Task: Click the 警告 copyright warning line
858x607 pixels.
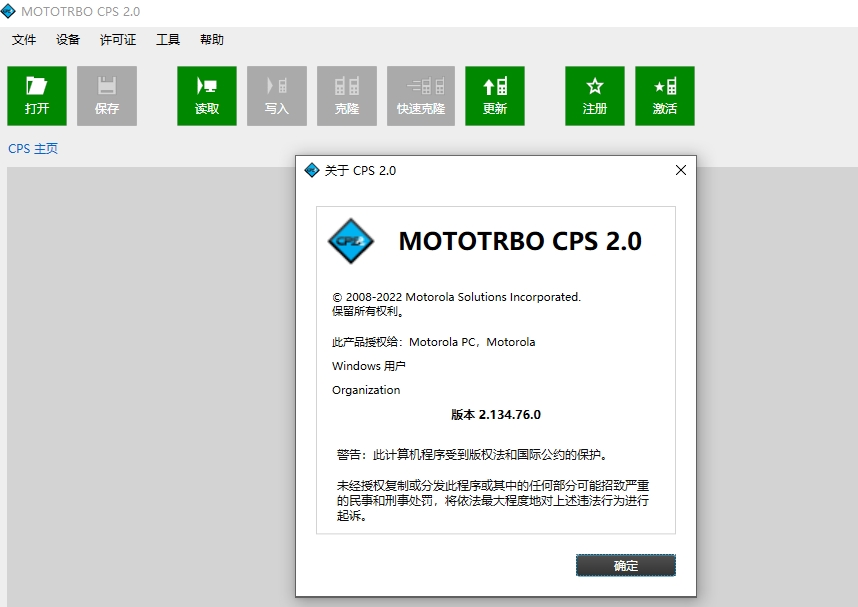Action: [473, 454]
